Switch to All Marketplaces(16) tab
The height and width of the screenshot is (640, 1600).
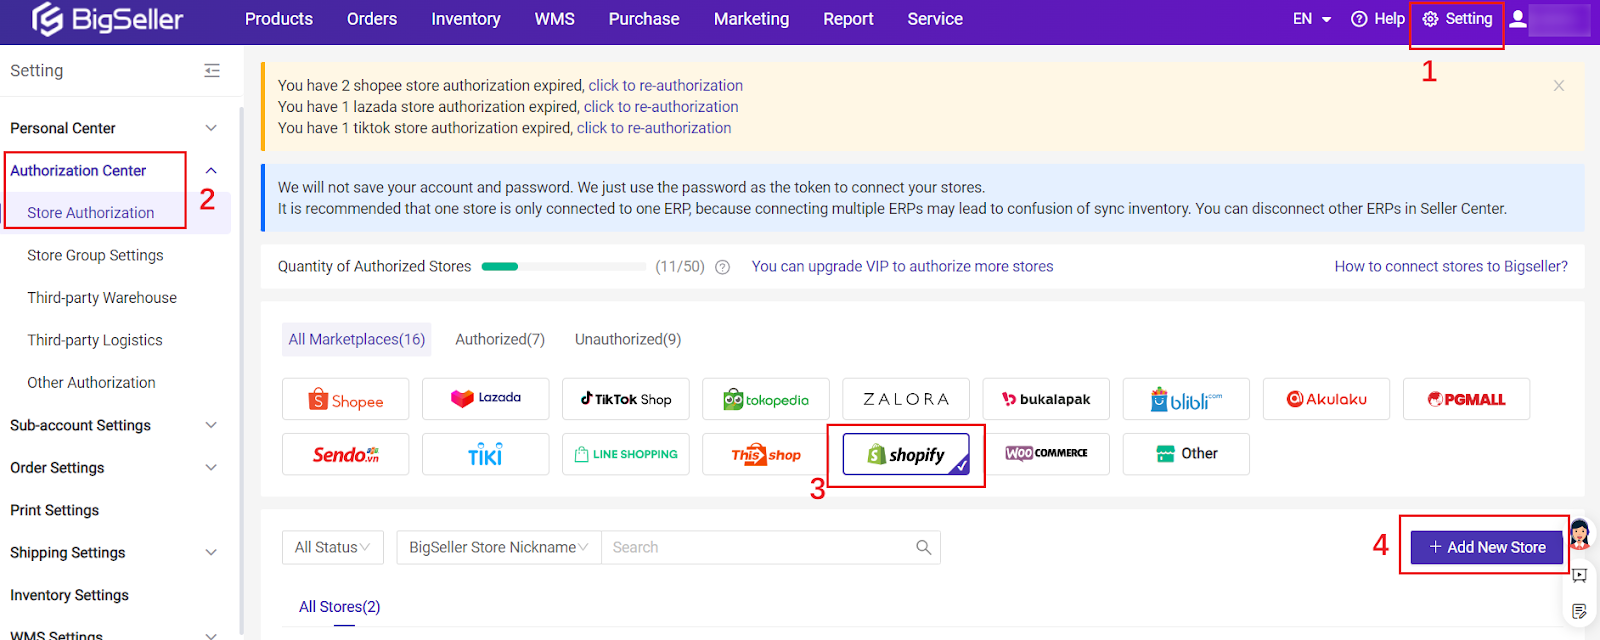[357, 340]
